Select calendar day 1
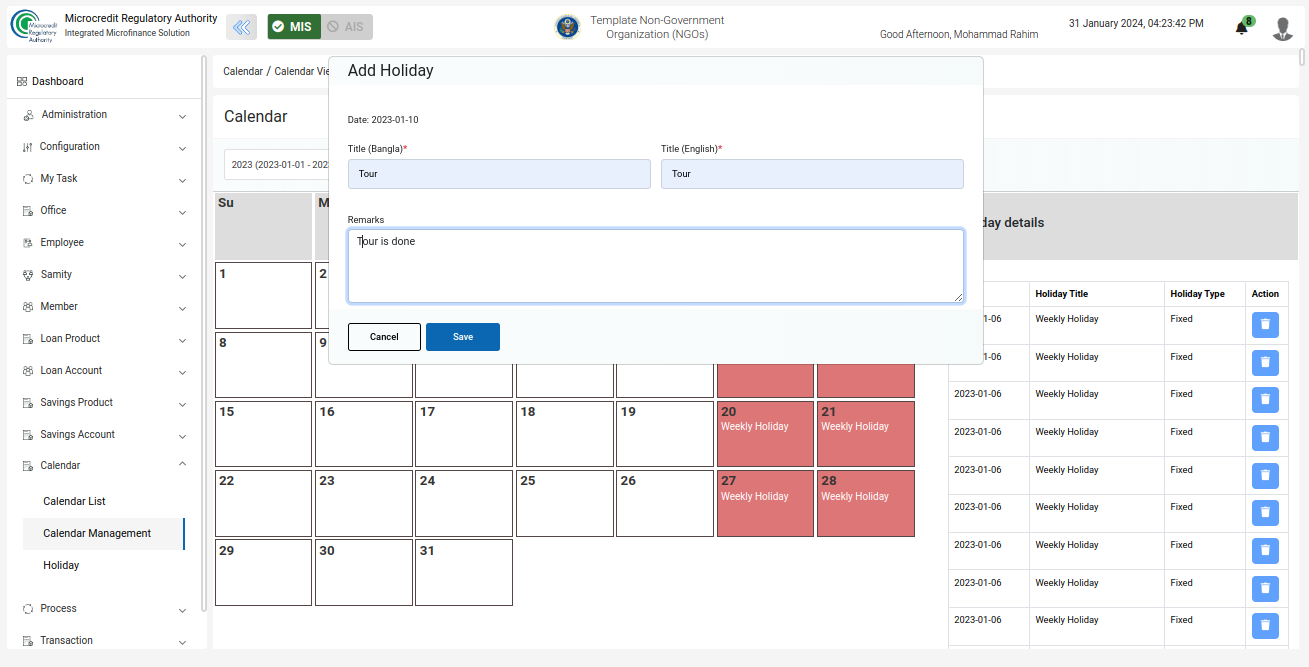The height and width of the screenshot is (667, 1309). coord(263,295)
